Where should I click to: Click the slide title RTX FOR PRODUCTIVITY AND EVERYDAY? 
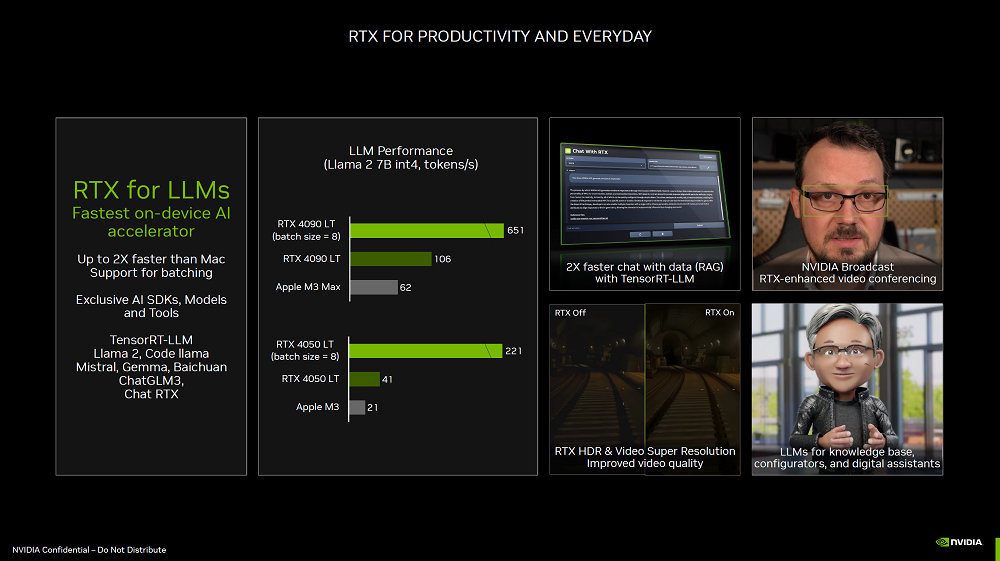pos(500,36)
